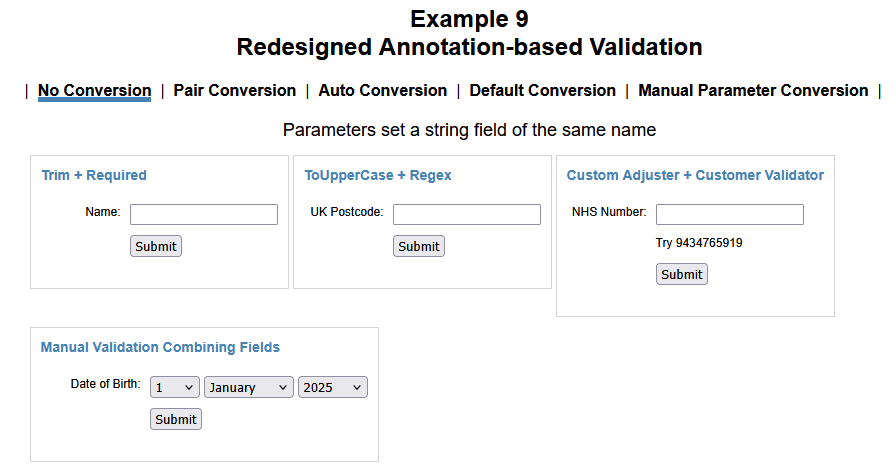The image size is (896, 475).
Task: Go to Default Conversion tab
Action: (542, 90)
